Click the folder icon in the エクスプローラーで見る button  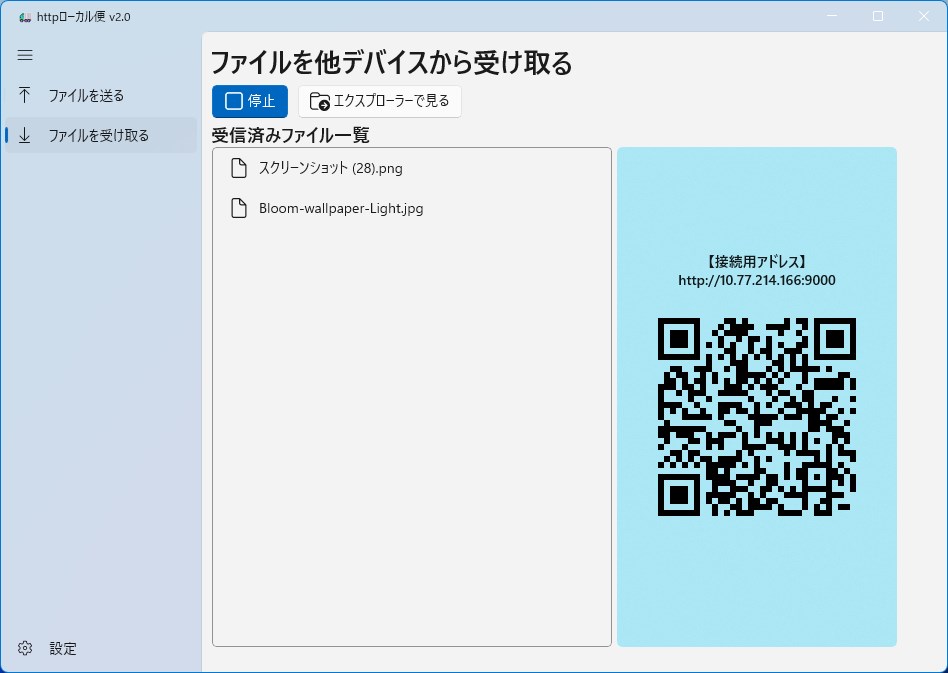point(319,101)
